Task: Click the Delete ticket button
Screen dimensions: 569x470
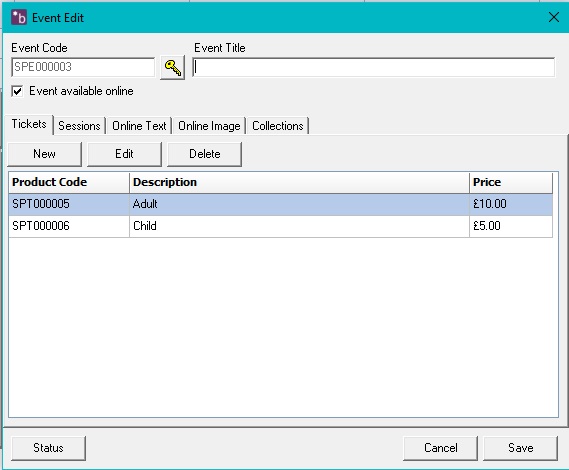Action: coord(205,154)
